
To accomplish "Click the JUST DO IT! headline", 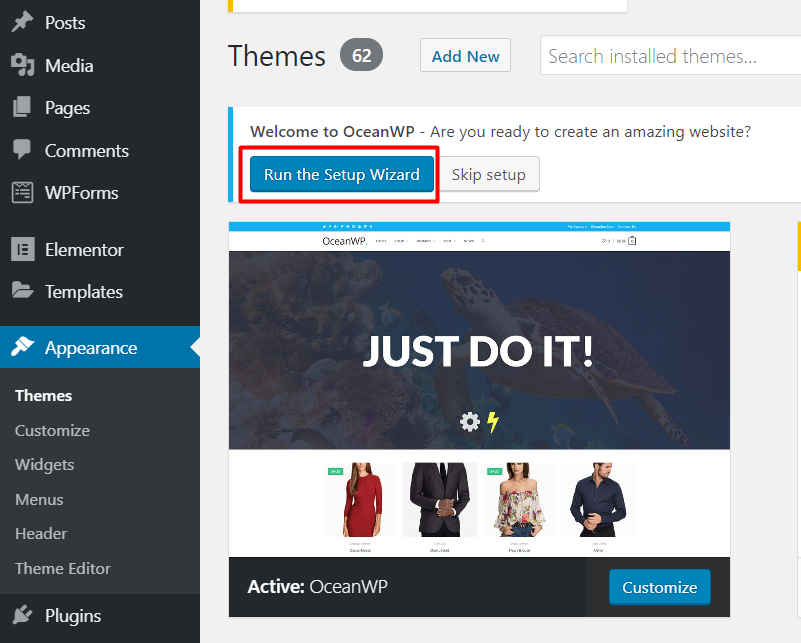I will (x=478, y=351).
